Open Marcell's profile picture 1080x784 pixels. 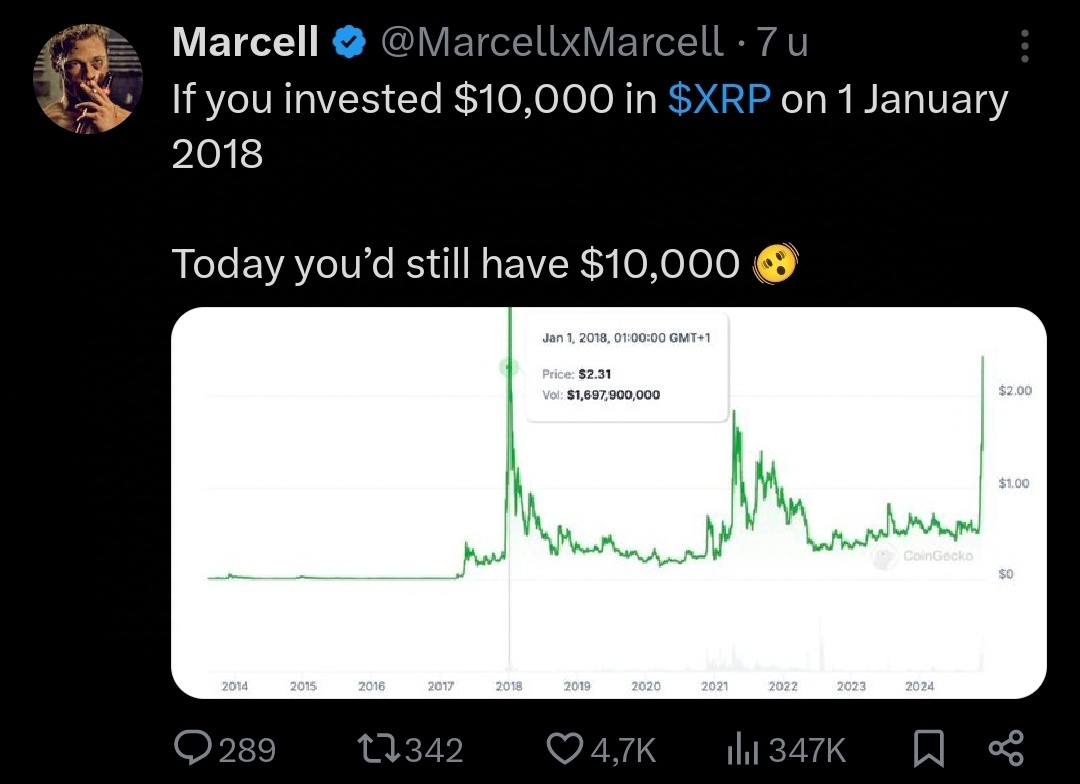tap(88, 77)
